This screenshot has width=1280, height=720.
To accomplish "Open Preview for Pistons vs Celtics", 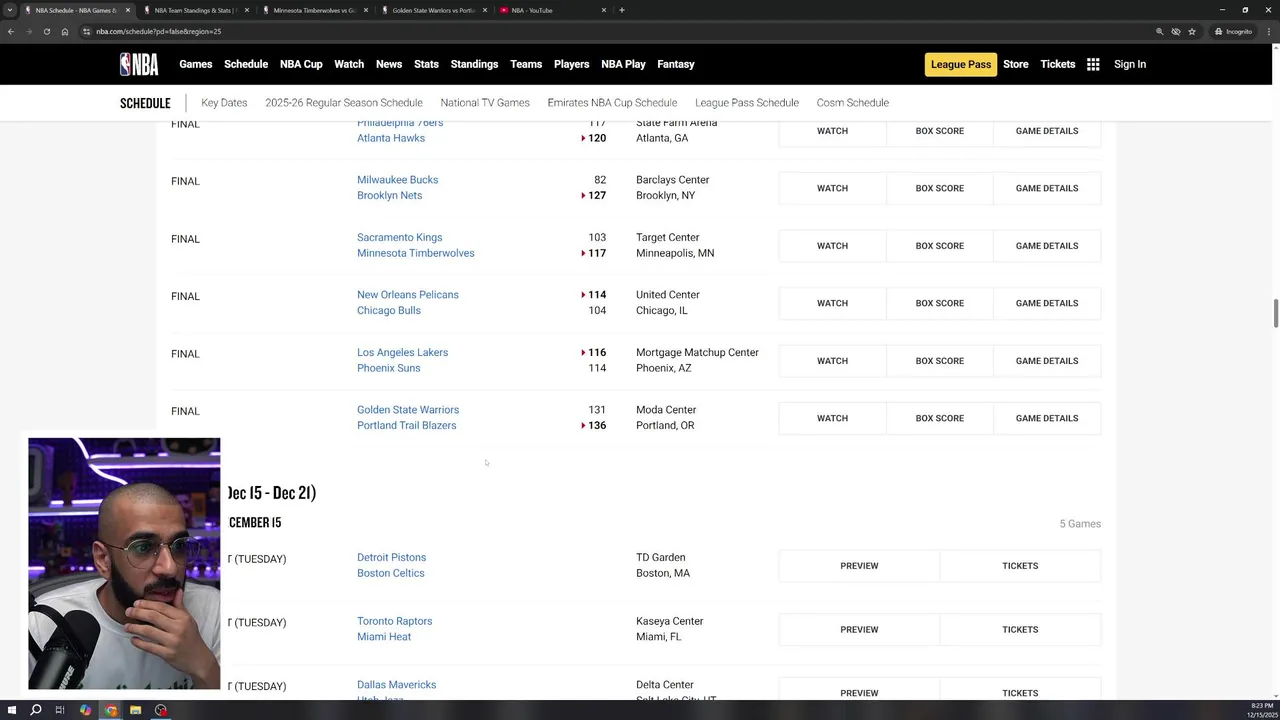I will (859, 566).
